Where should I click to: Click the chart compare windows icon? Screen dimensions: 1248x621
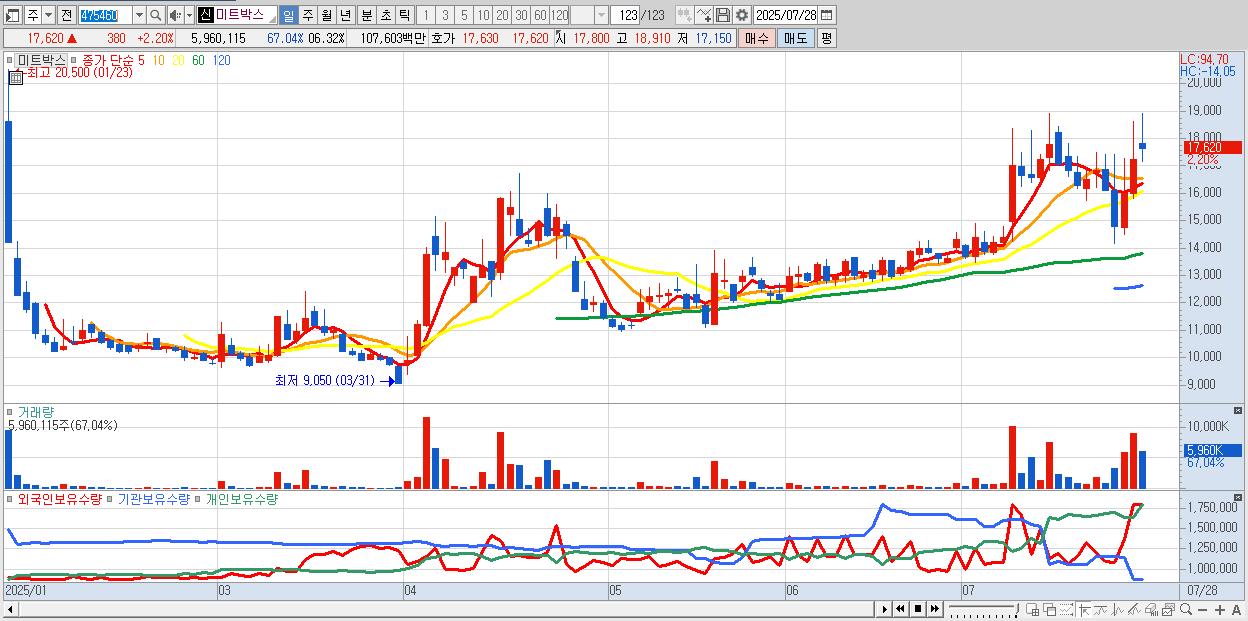point(1168,609)
